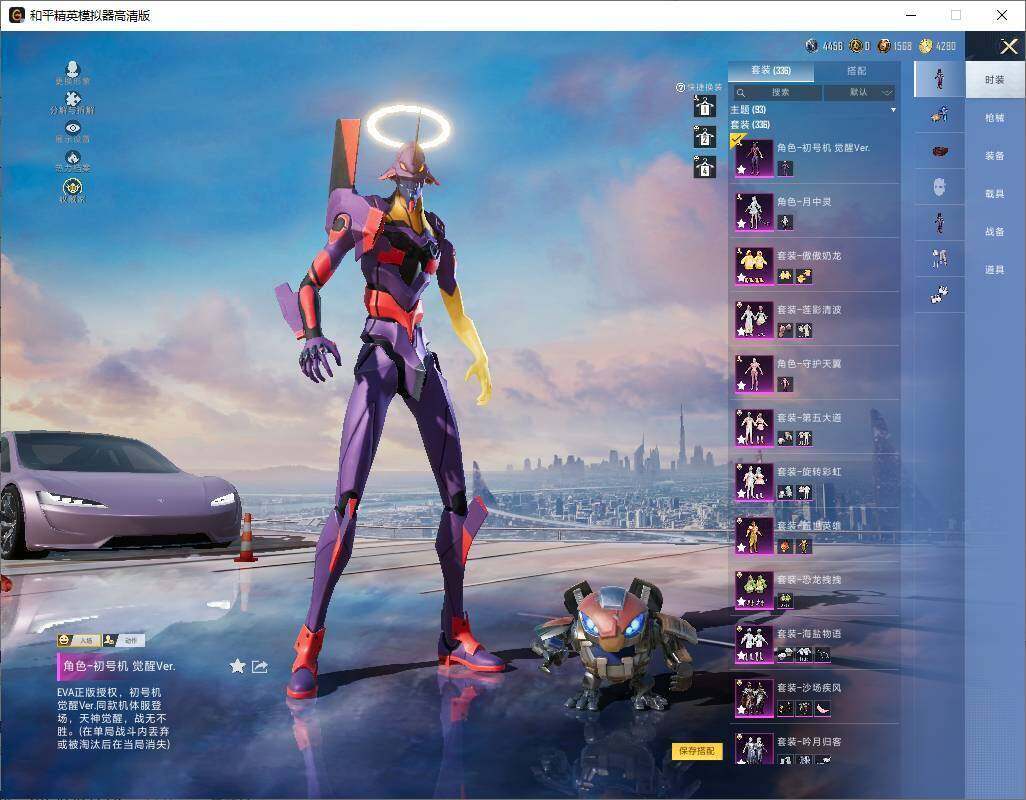The height and width of the screenshot is (800, 1026).
Task: Choose the pants subcategory icon
Action: tap(940, 259)
